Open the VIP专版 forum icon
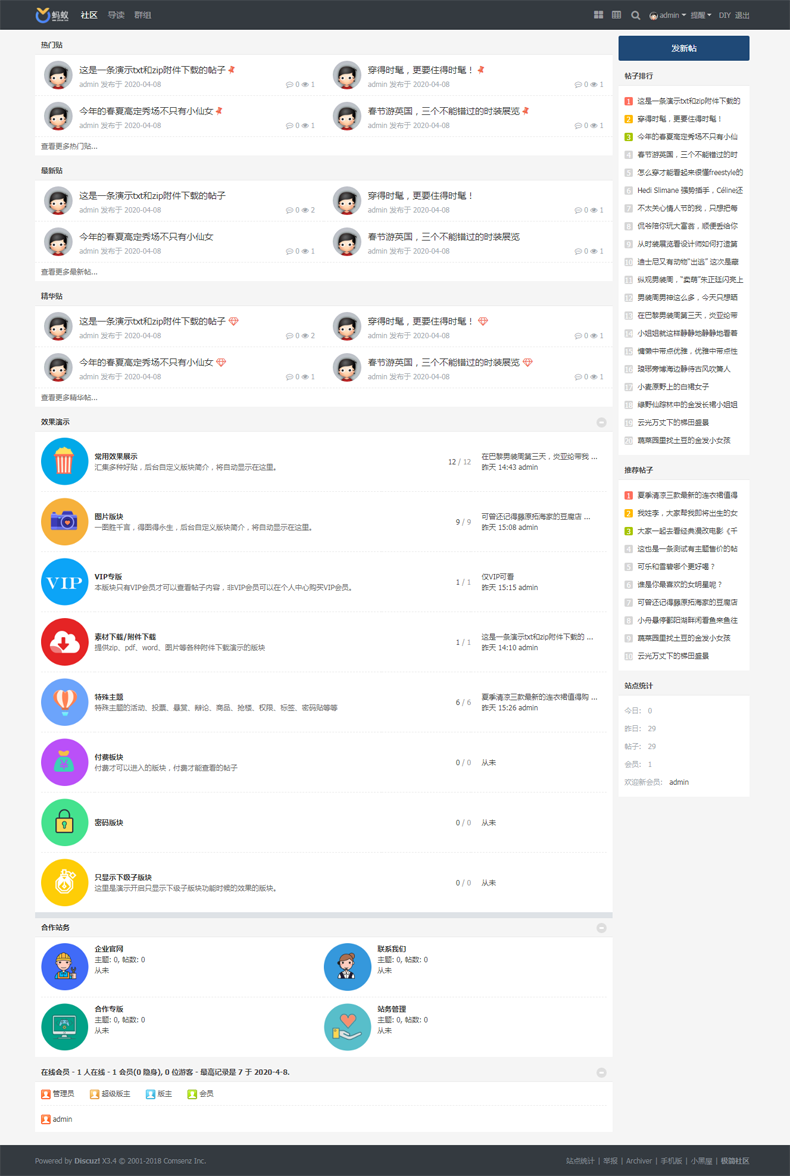Image resolution: width=790 pixels, height=1176 pixels. [65, 581]
